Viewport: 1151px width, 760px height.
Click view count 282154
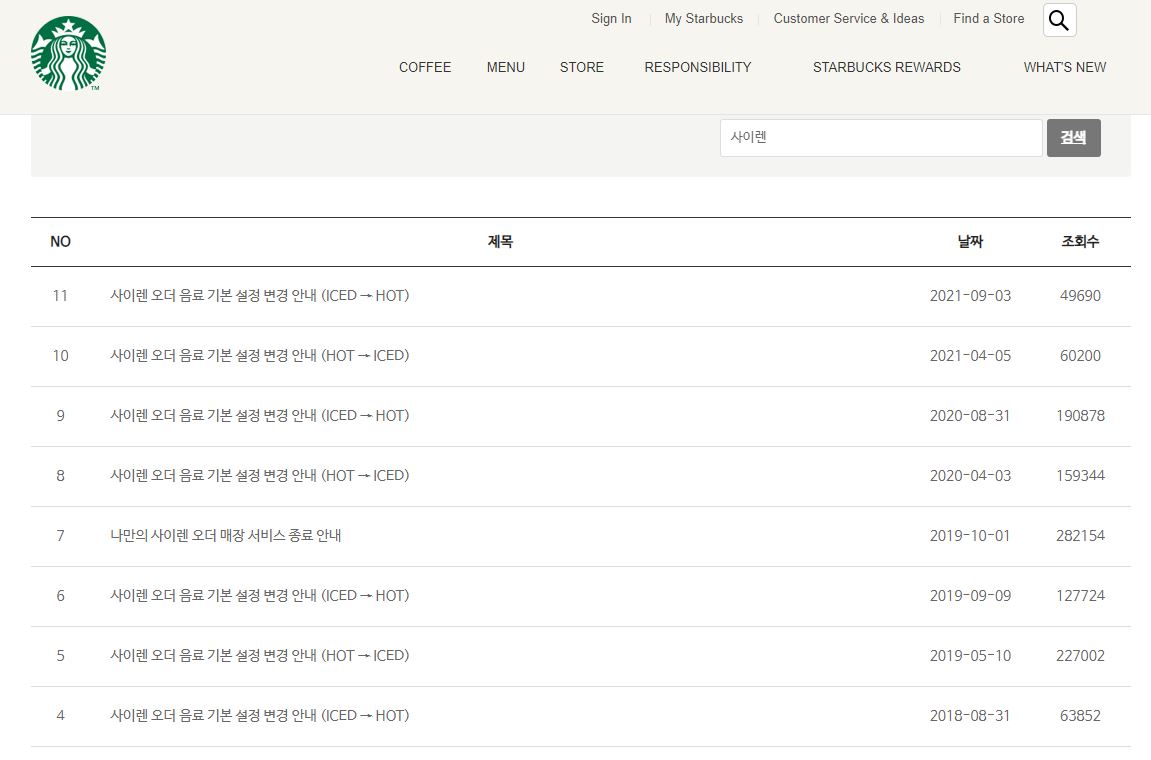click(x=1080, y=536)
